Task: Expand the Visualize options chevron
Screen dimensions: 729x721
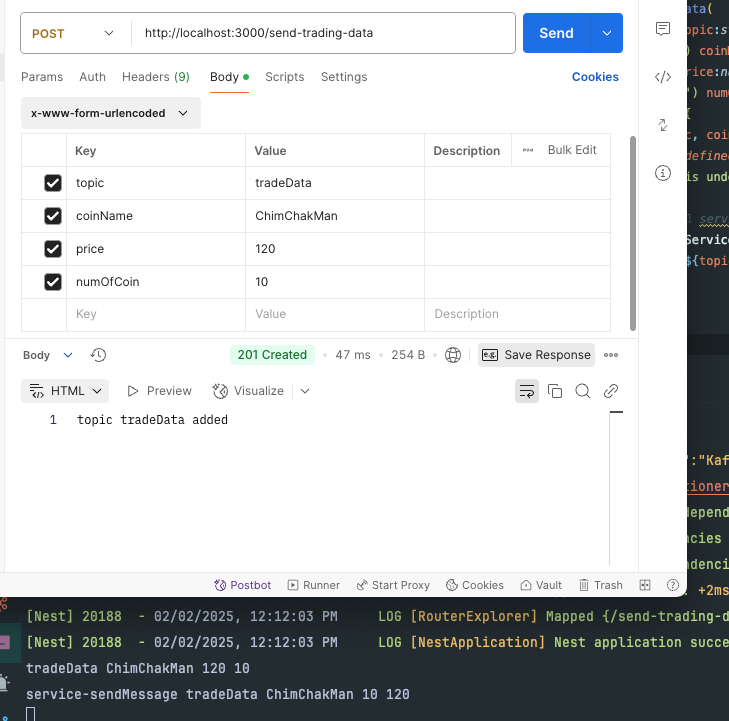Action: click(x=305, y=391)
